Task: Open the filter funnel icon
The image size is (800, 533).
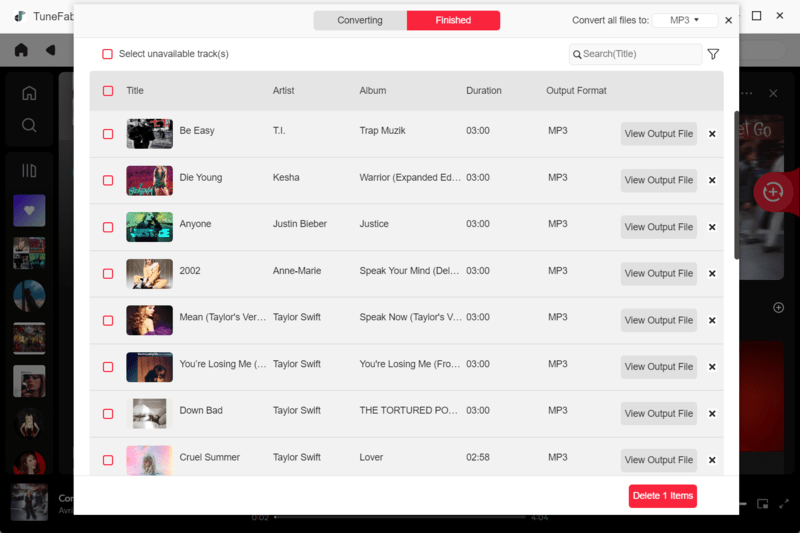Action: click(713, 54)
